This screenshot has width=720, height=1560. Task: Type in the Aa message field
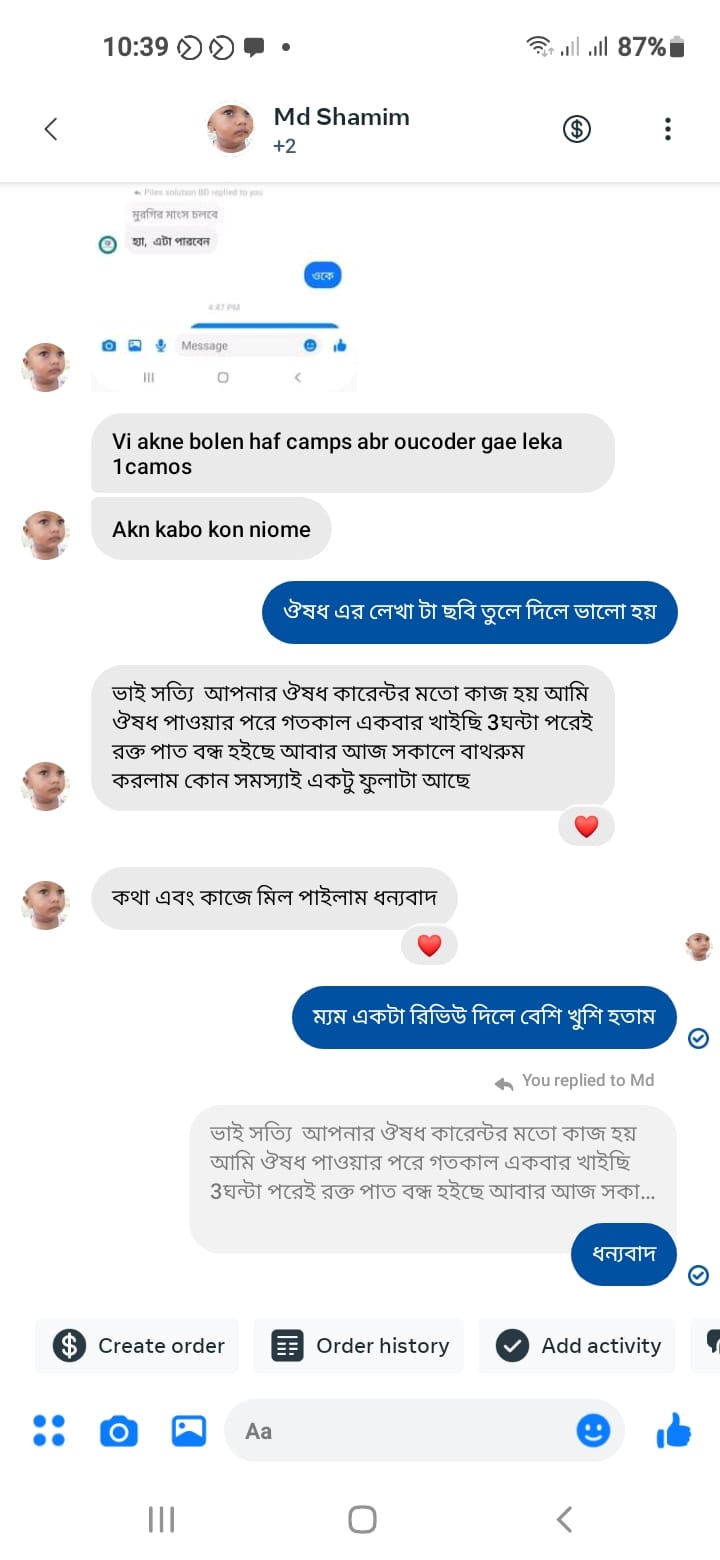pyautogui.click(x=400, y=1431)
